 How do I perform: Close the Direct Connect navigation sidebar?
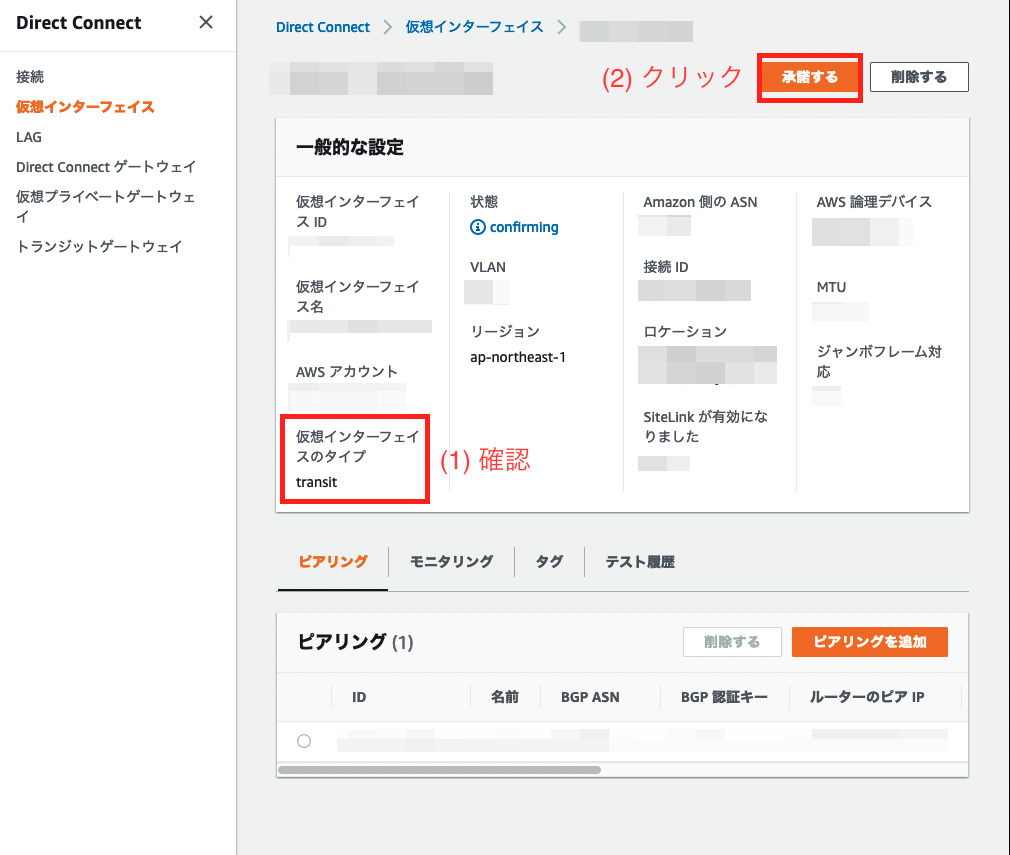(x=205, y=21)
